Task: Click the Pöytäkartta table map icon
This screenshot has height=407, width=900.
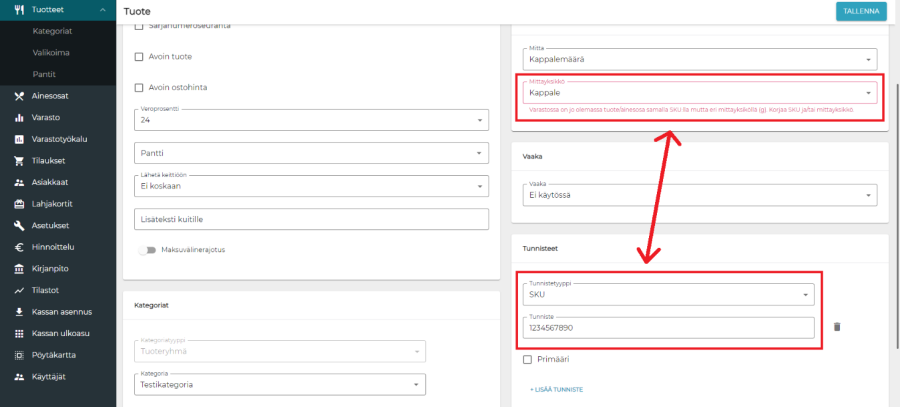Action: click(x=19, y=355)
